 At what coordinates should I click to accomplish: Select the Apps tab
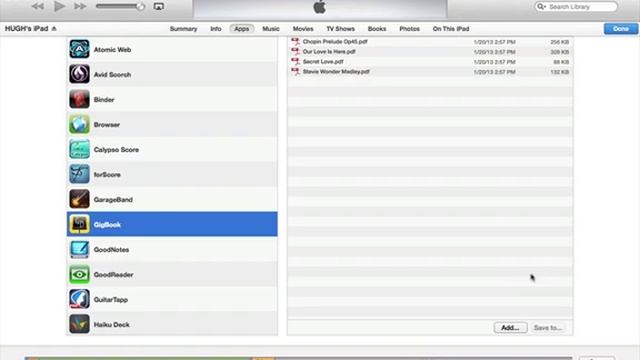click(242, 29)
